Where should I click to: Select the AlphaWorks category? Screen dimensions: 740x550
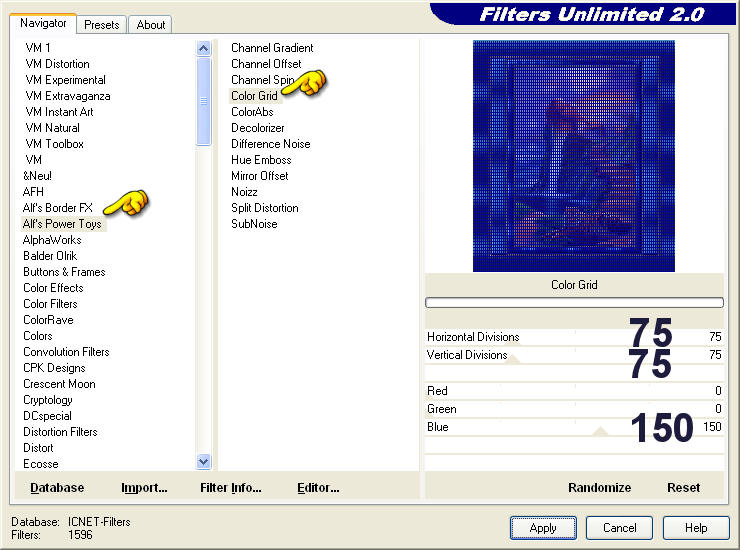(52, 240)
